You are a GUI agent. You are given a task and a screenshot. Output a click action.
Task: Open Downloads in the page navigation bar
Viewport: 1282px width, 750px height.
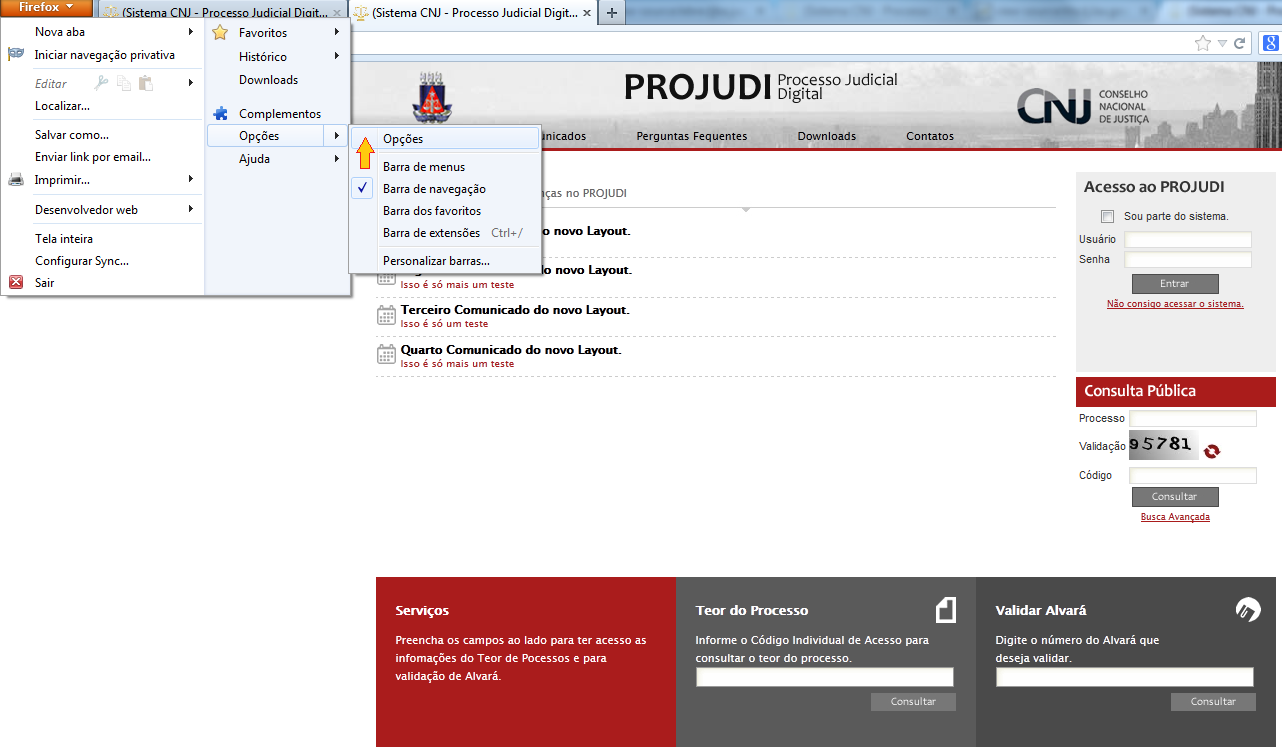pyautogui.click(x=827, y=136)
